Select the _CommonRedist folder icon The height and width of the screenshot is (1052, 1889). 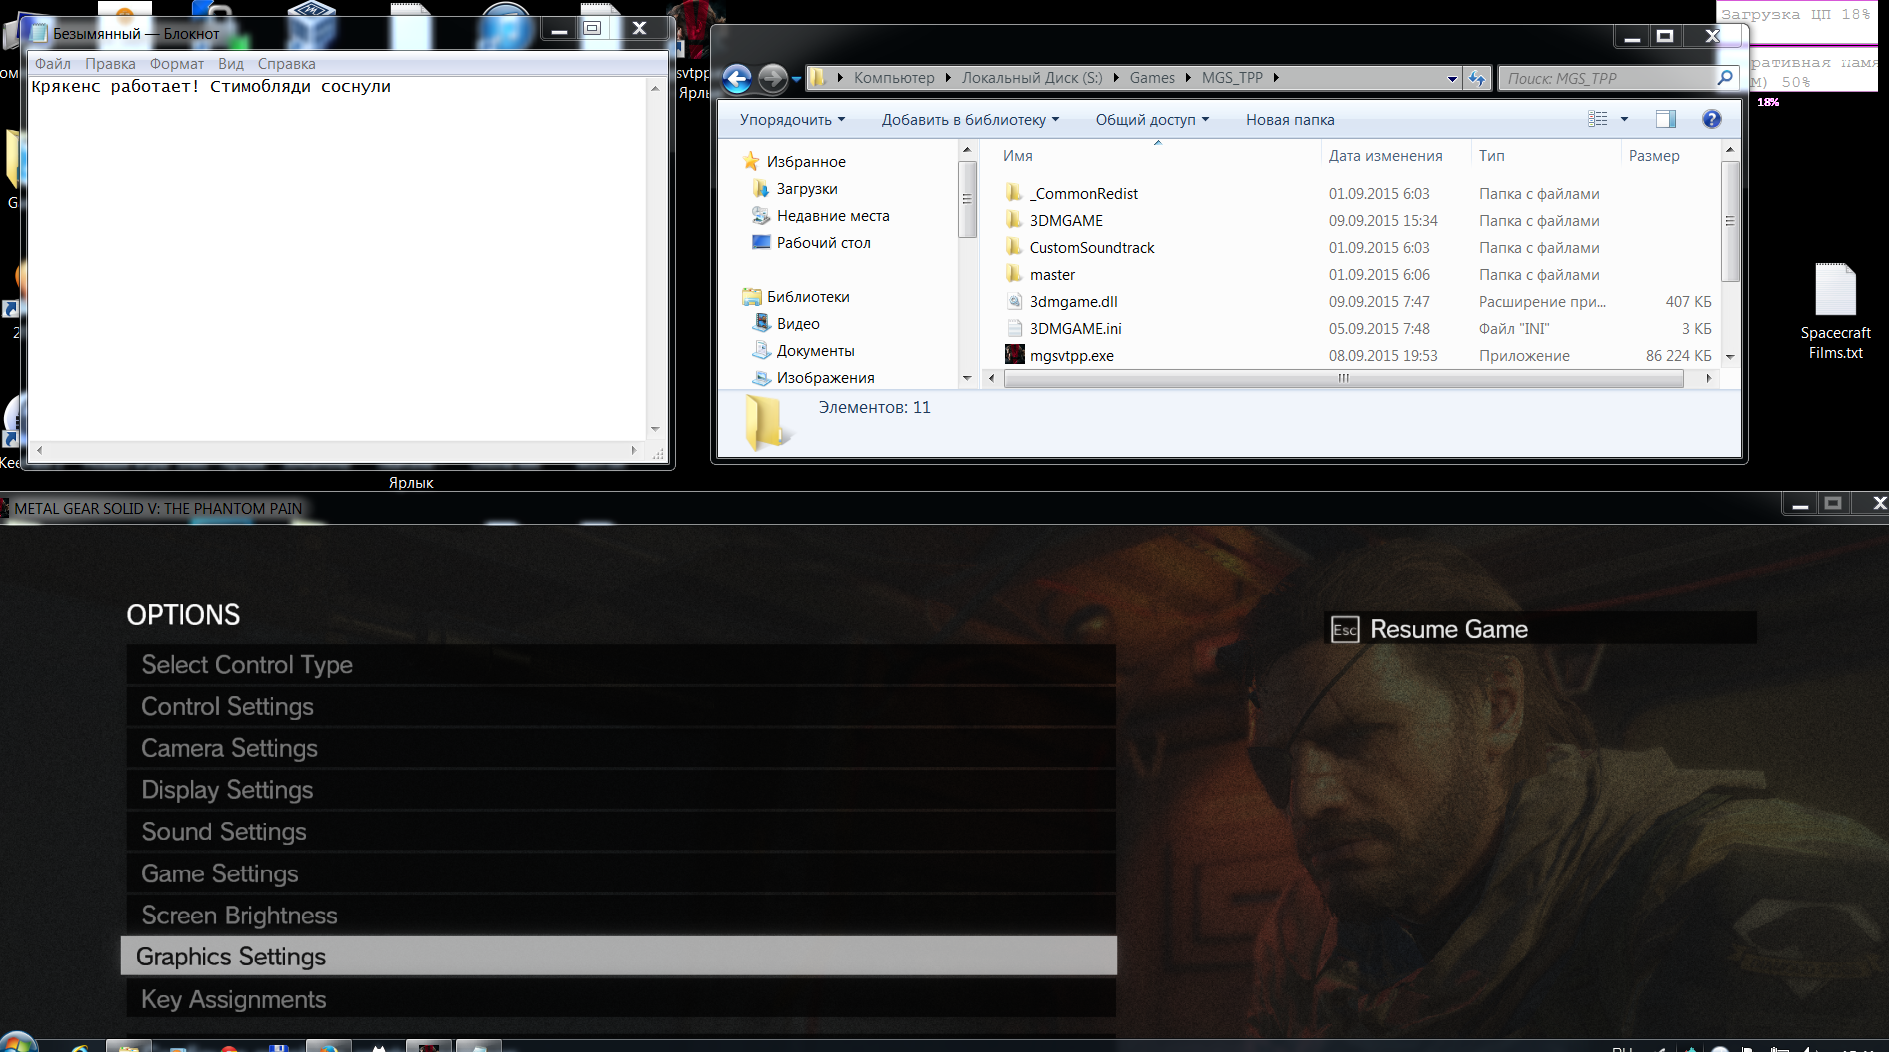point(1015,193)
